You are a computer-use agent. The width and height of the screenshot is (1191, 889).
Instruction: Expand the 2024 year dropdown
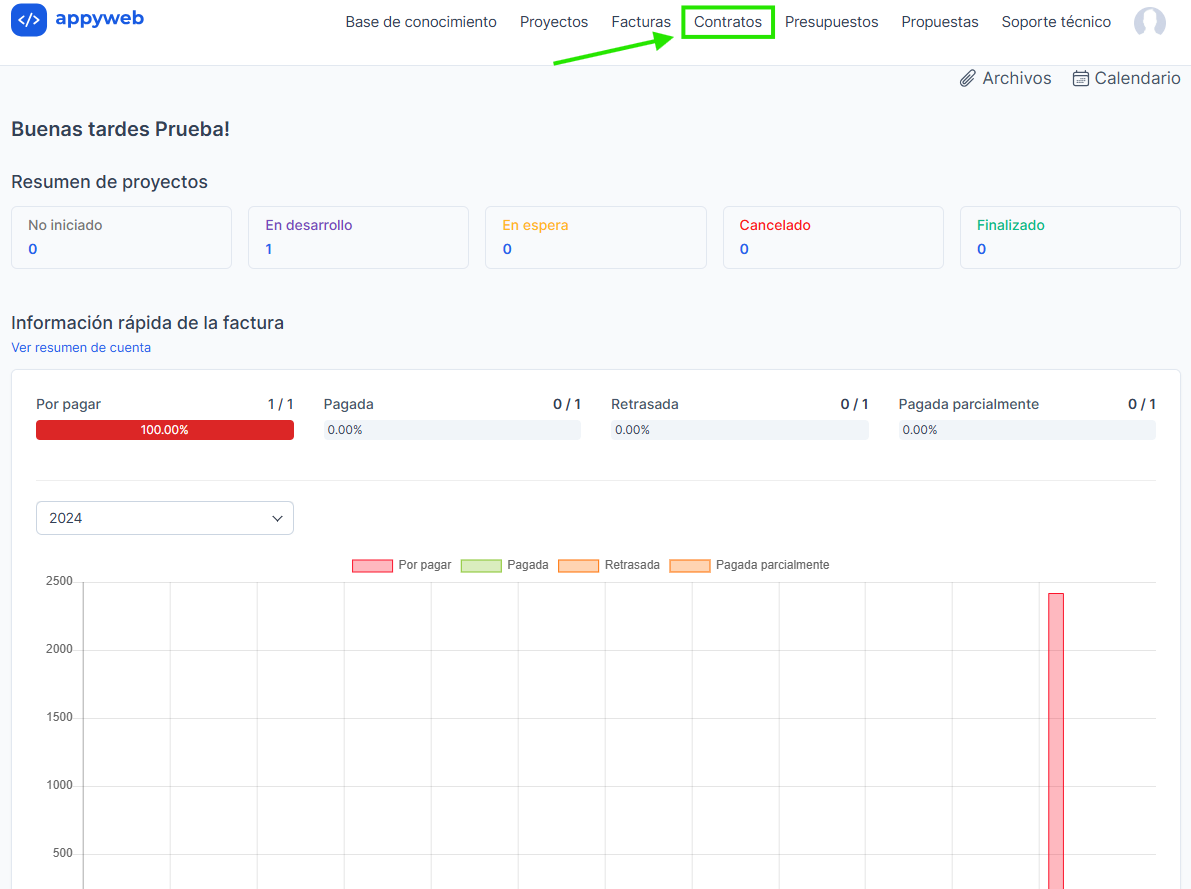coord(165,518)
